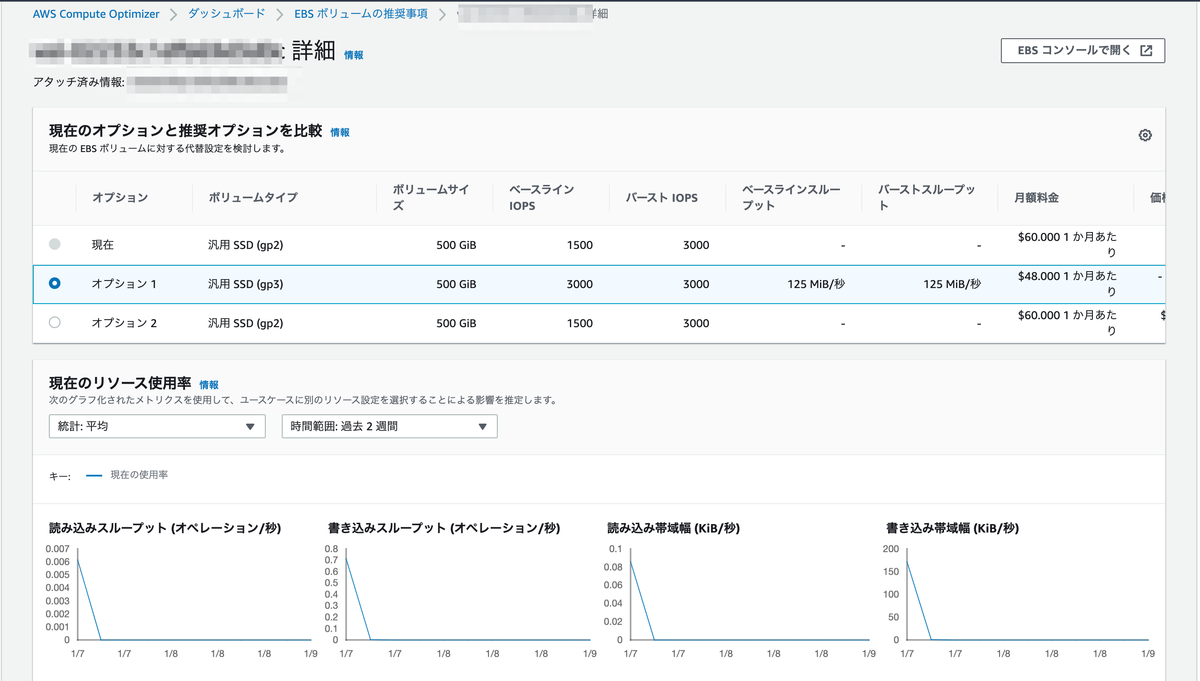The image size is (1200, 681).
Task: Click the 現在の使用率 legend entry
Action: 127,475
